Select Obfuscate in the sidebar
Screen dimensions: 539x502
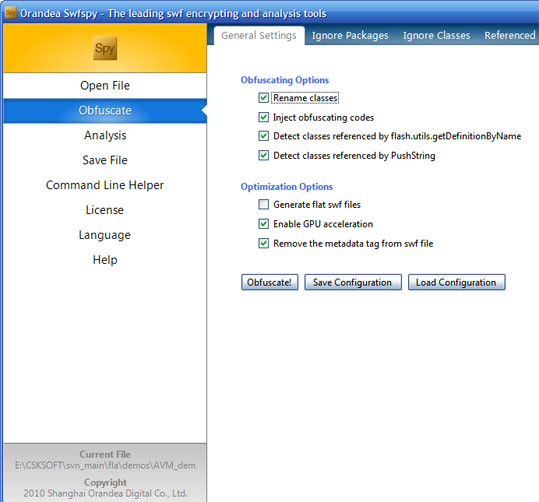coord(105,111)
